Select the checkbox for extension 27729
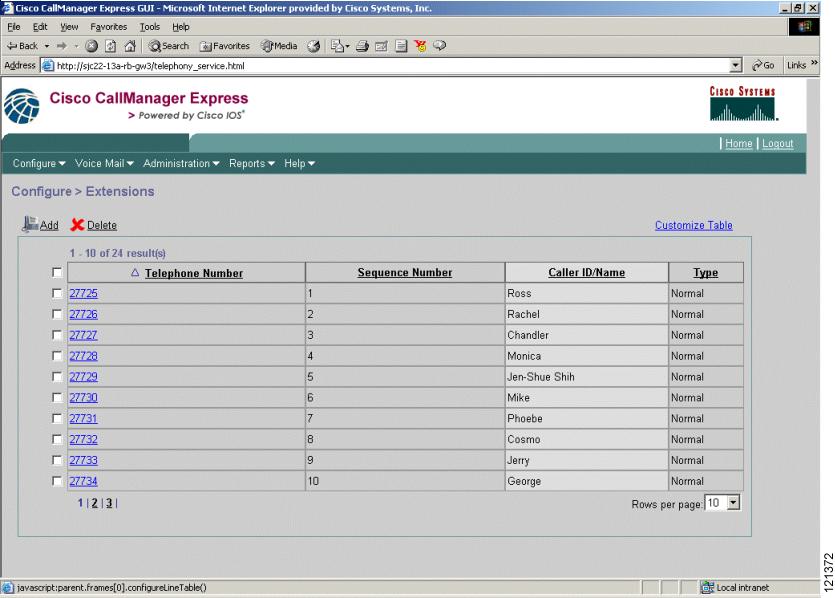 [57, 376]
